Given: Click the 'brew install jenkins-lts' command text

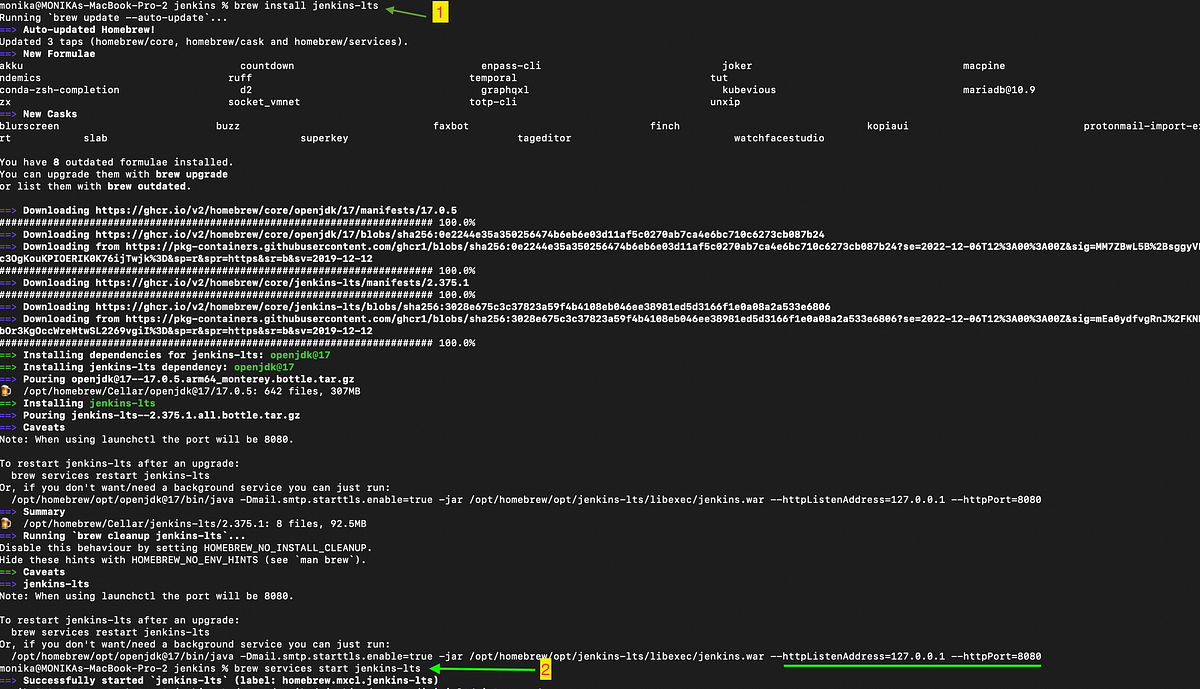Looking at the screenshot, I should [x=307, y=6].
